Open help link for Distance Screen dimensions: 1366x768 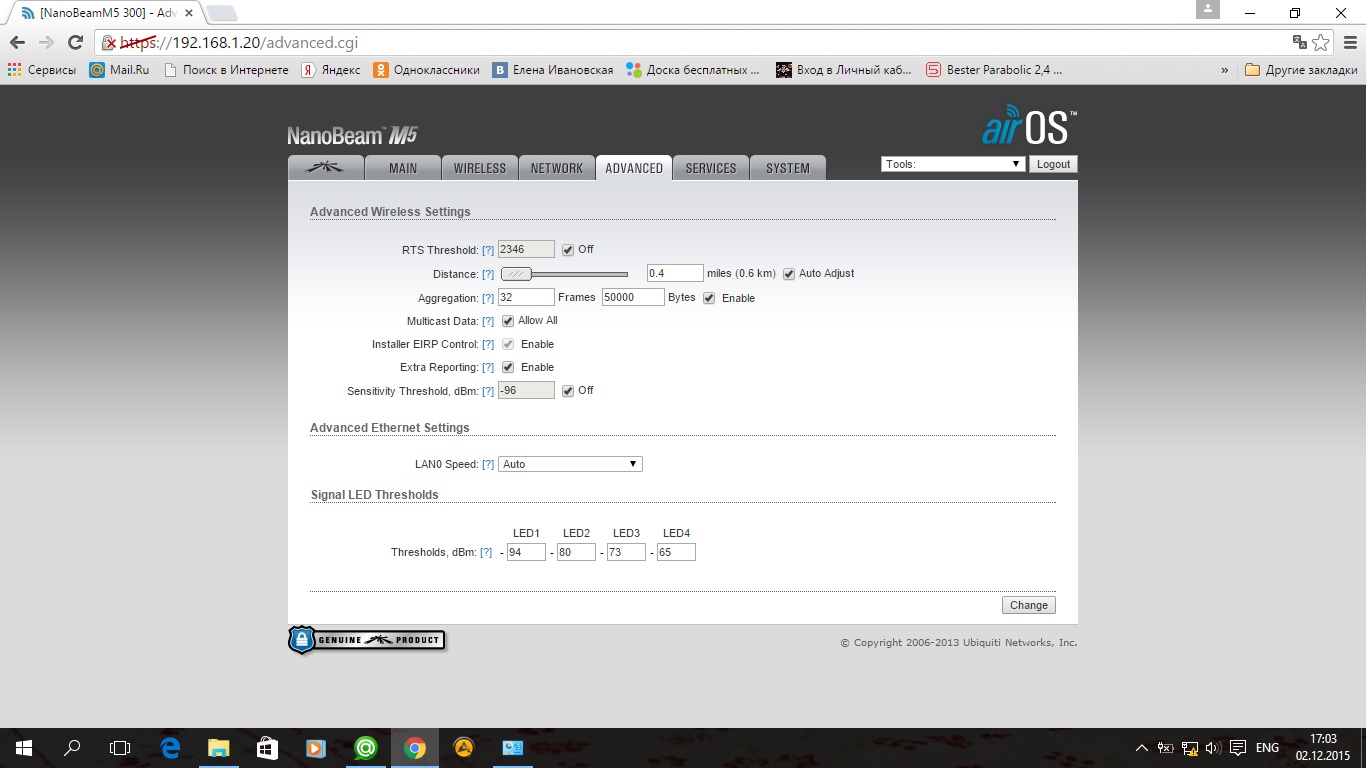tap(488, 274)
